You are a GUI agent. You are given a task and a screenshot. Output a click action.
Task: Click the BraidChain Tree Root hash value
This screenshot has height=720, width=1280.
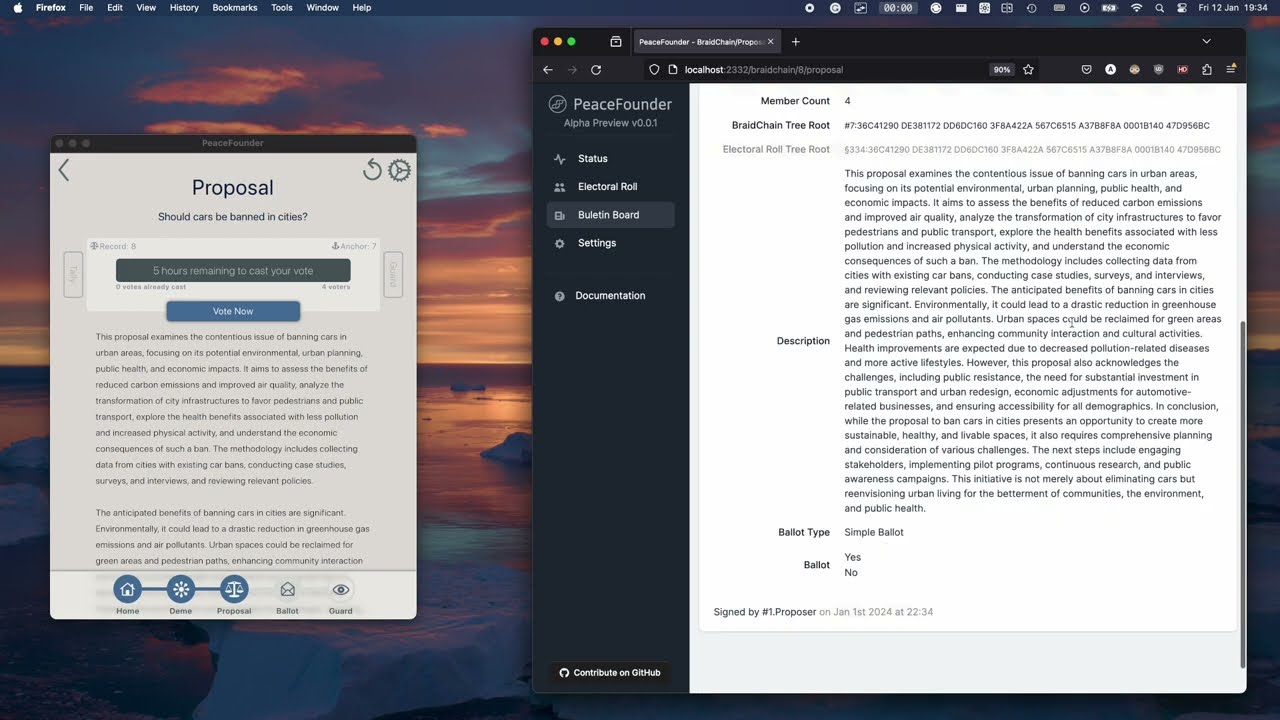pos(1027,126)
